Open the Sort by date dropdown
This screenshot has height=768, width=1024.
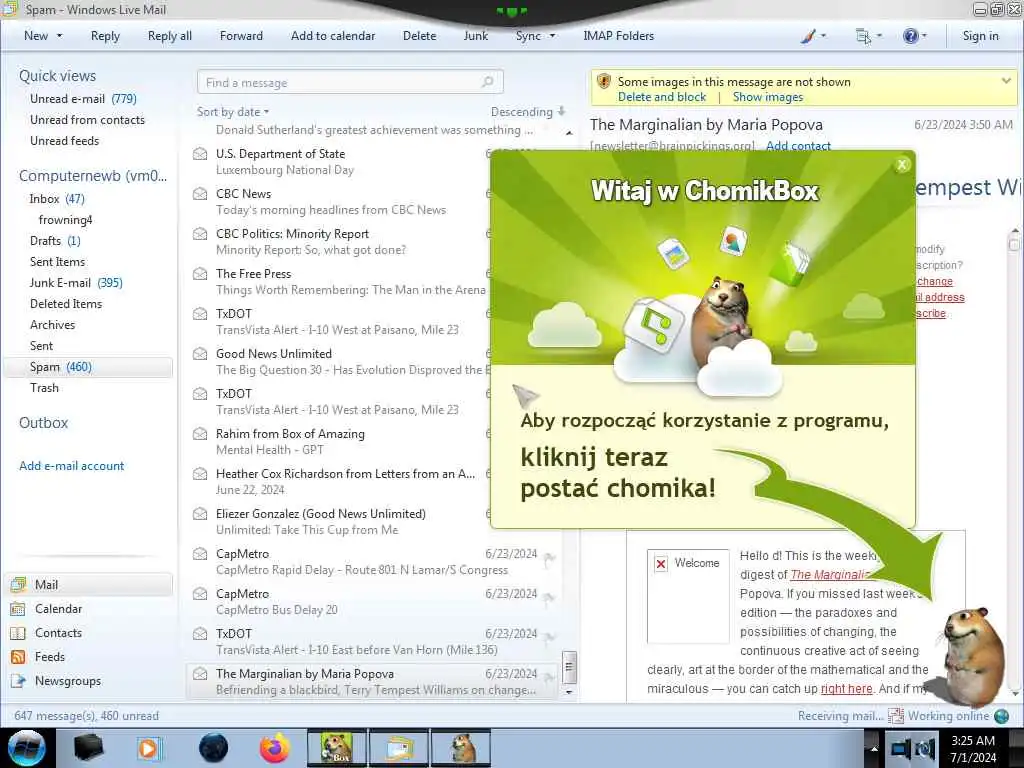232,112
